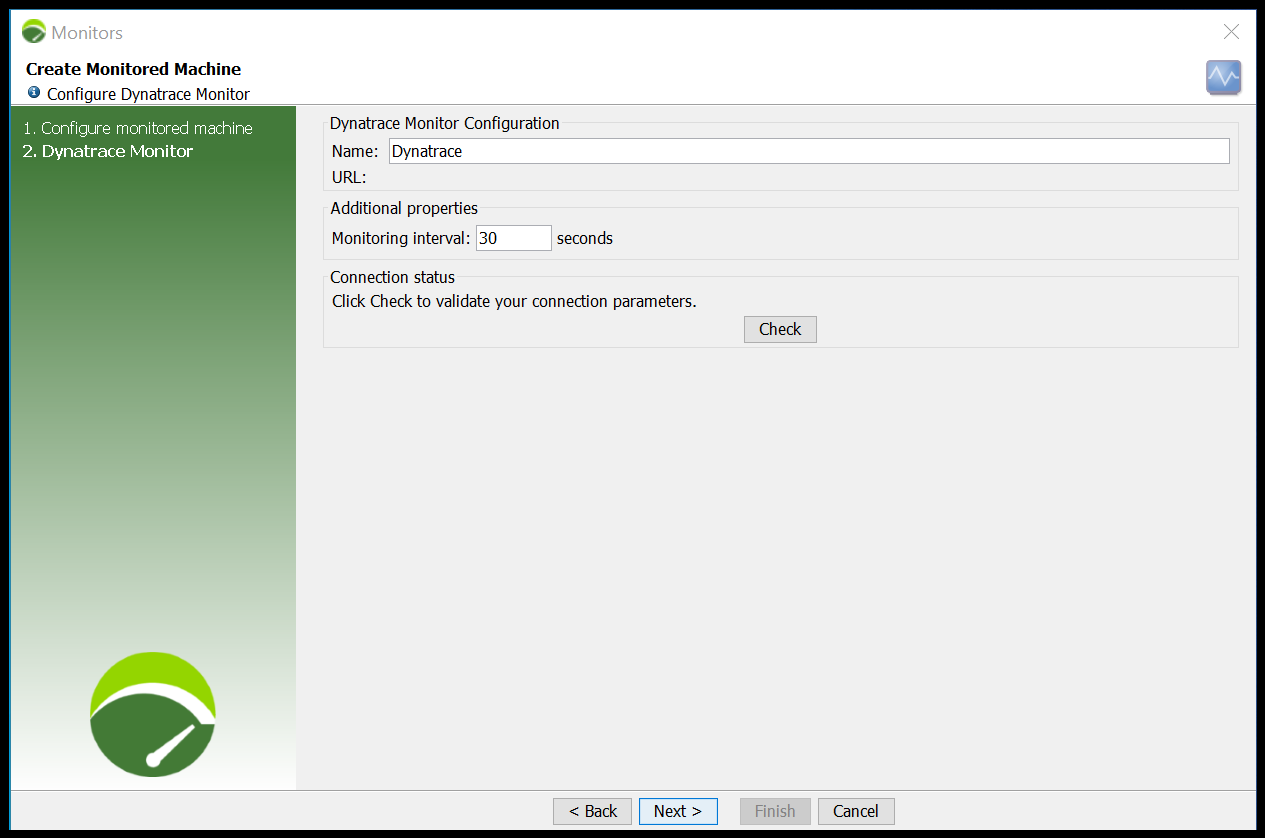
Task: Click the 'Monitors' window title text
Action: [x=87, y=32]
